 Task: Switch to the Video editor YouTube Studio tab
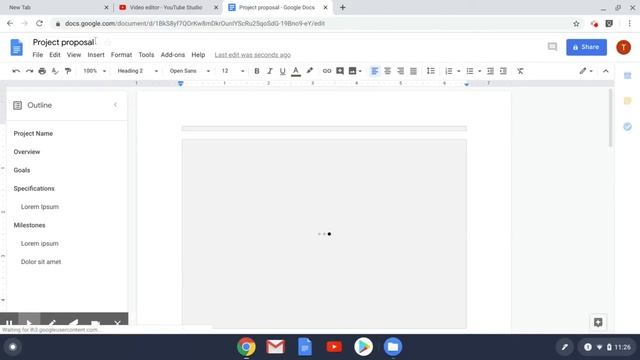pyautogui.click(x=166, y=7)
